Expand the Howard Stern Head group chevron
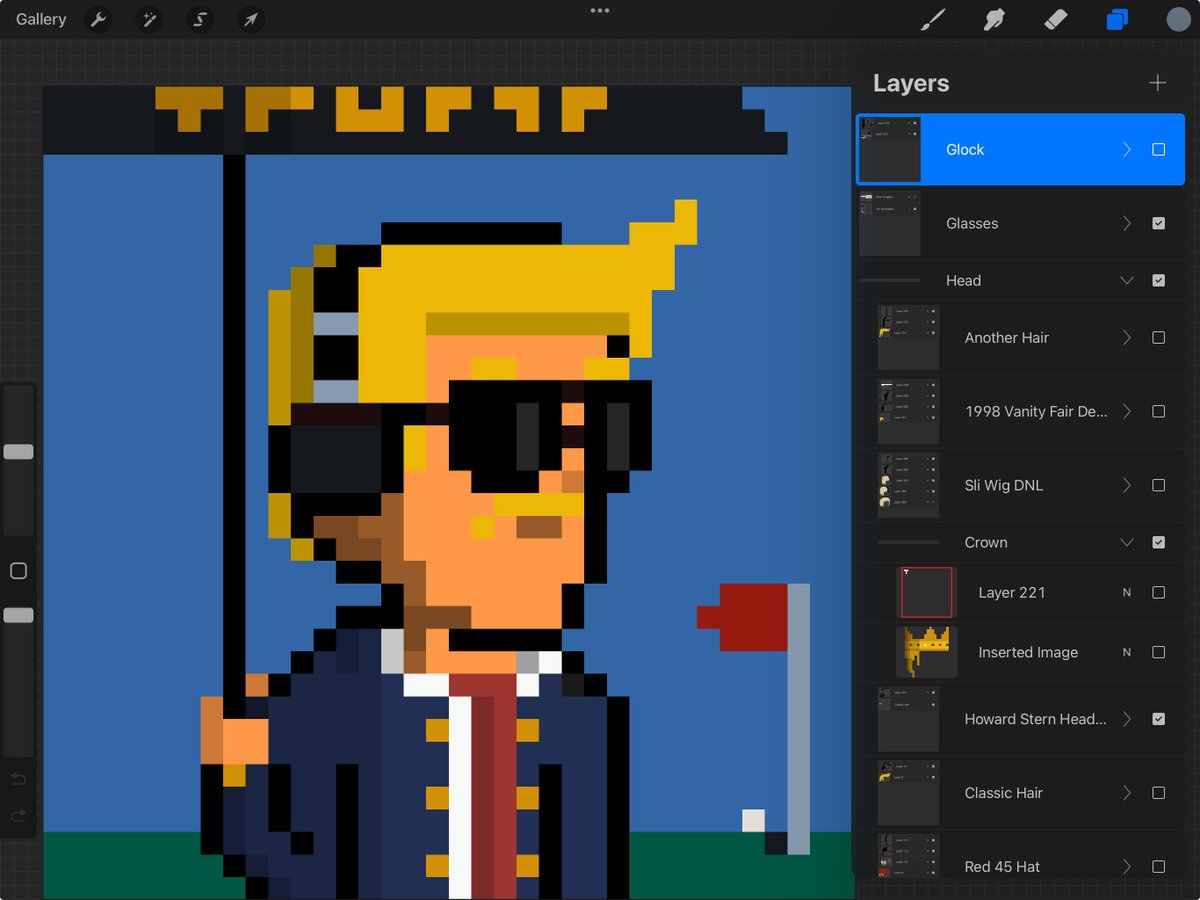The image size is (1200, 900). coord(1127,719)
